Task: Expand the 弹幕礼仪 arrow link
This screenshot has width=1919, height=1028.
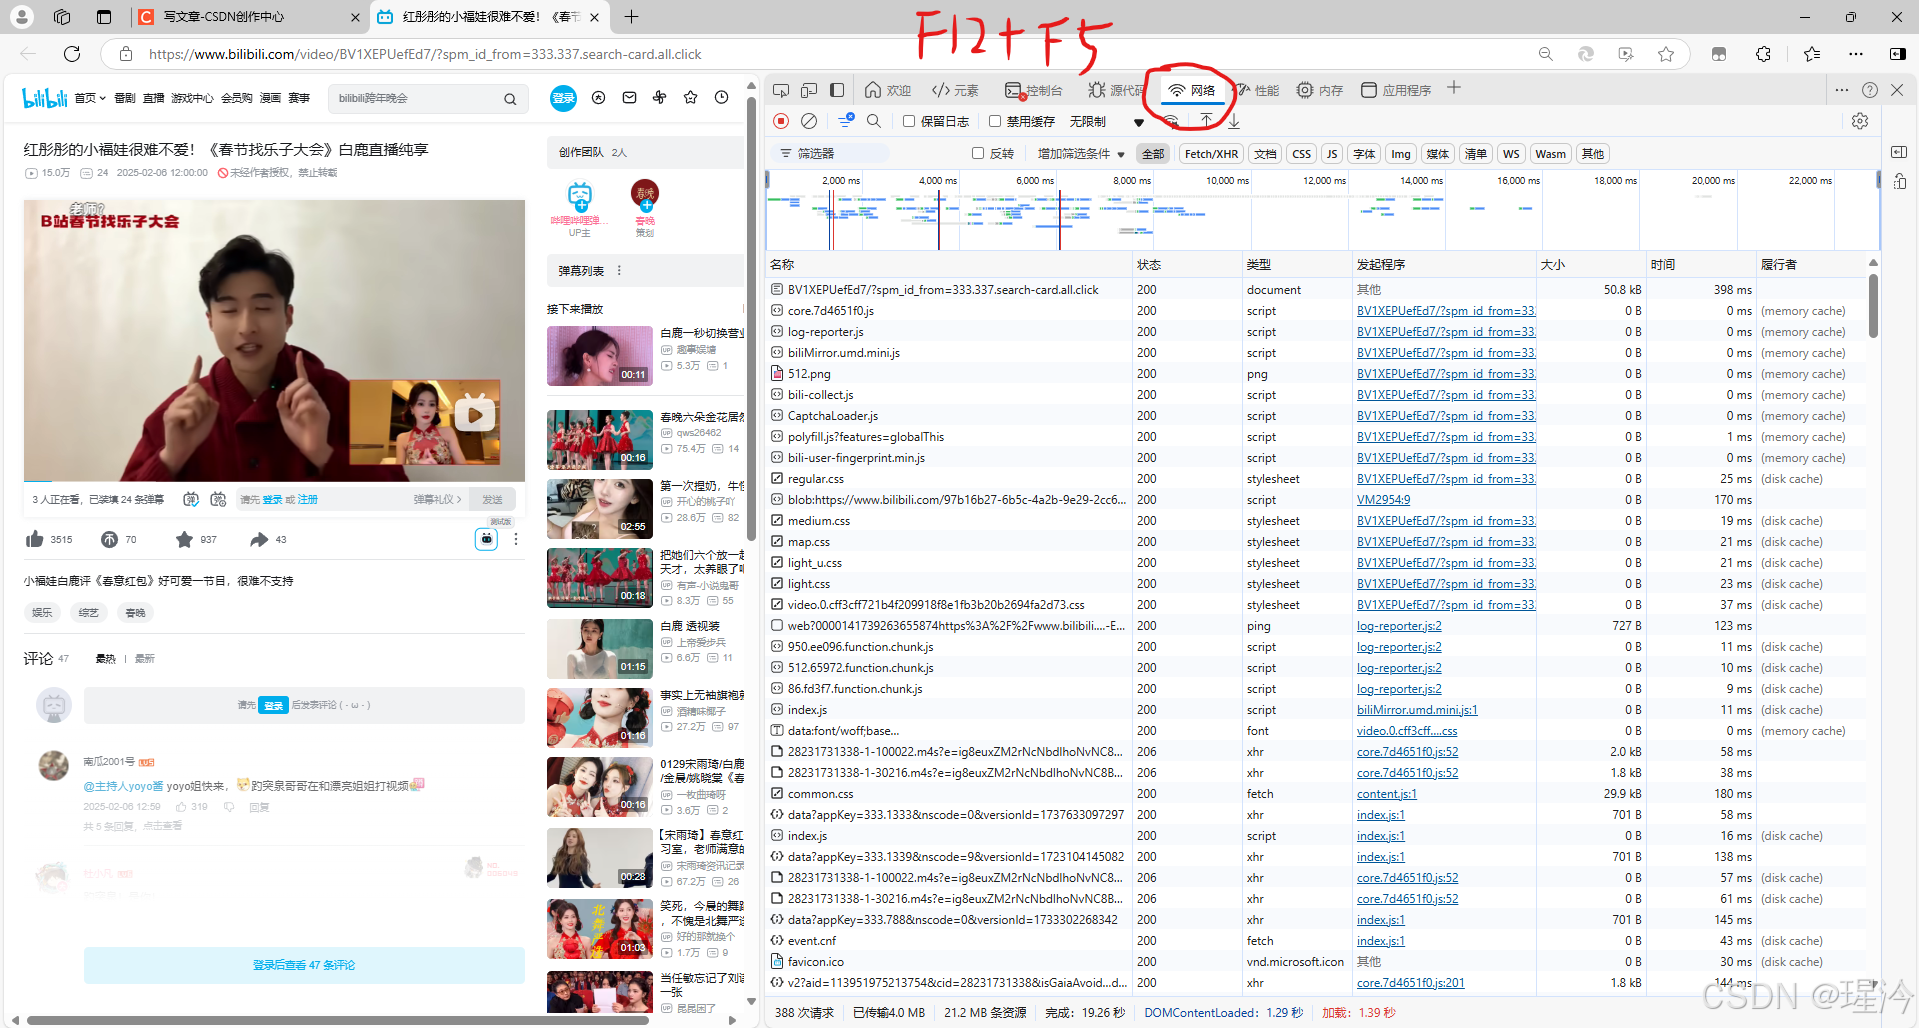Action: point(438,499)
